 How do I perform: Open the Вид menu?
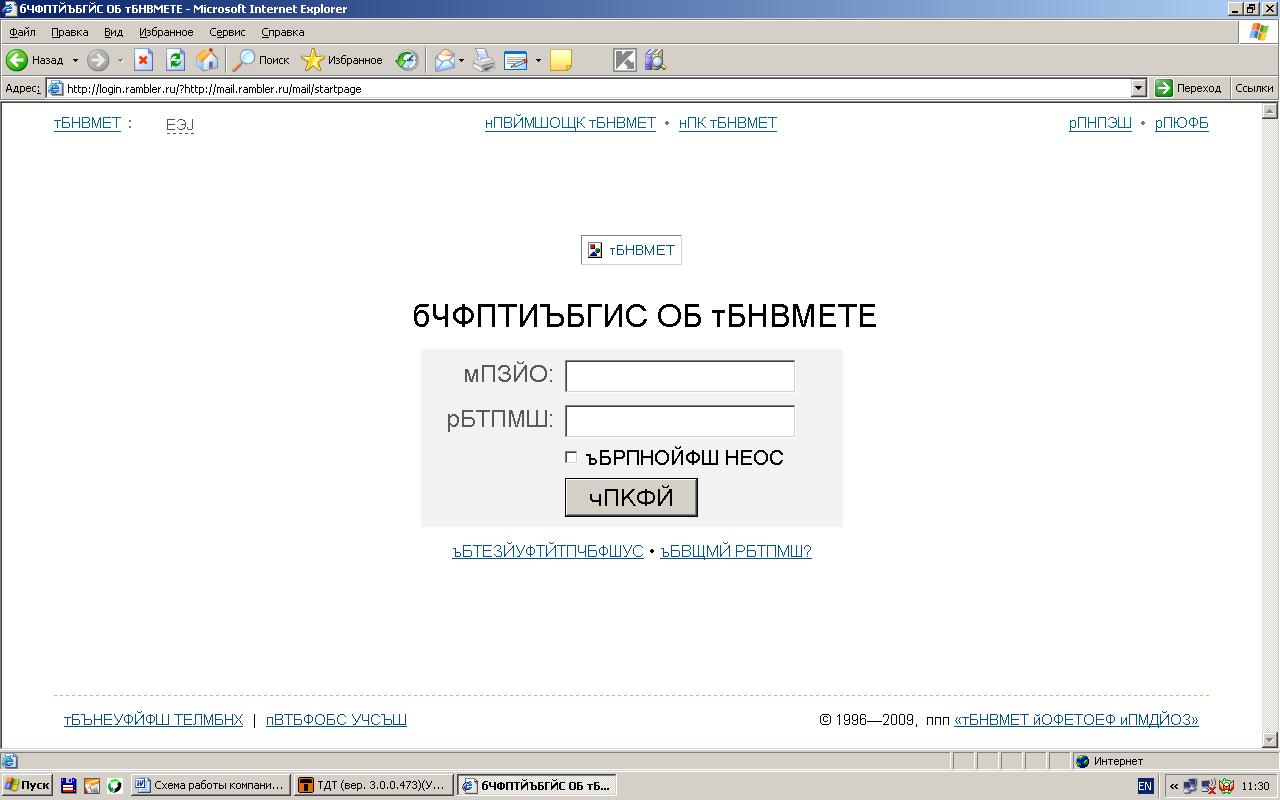point(113,32)
